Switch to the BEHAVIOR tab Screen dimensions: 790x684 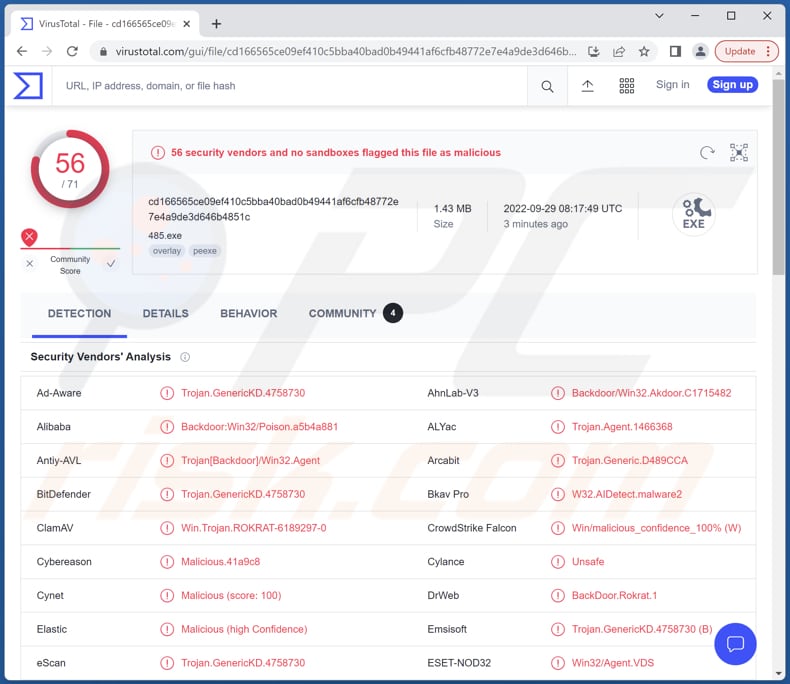coord(248,313)
